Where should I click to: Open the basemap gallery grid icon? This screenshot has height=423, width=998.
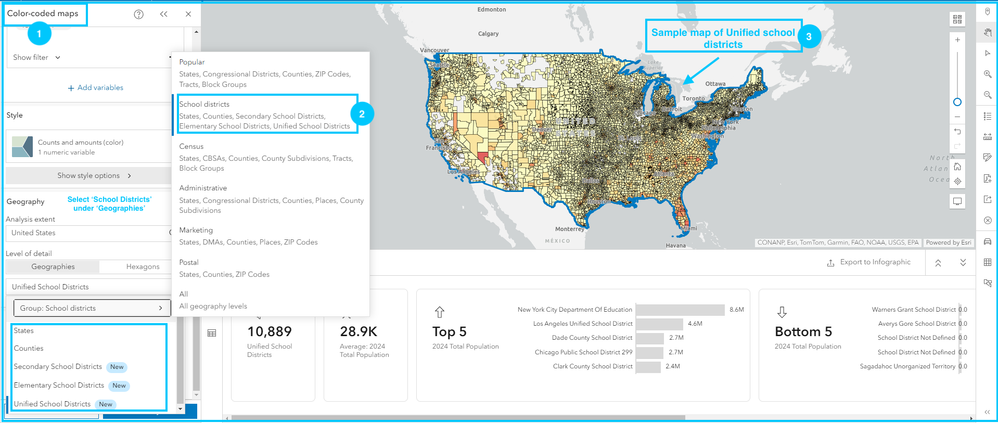(x=957, y=19)
